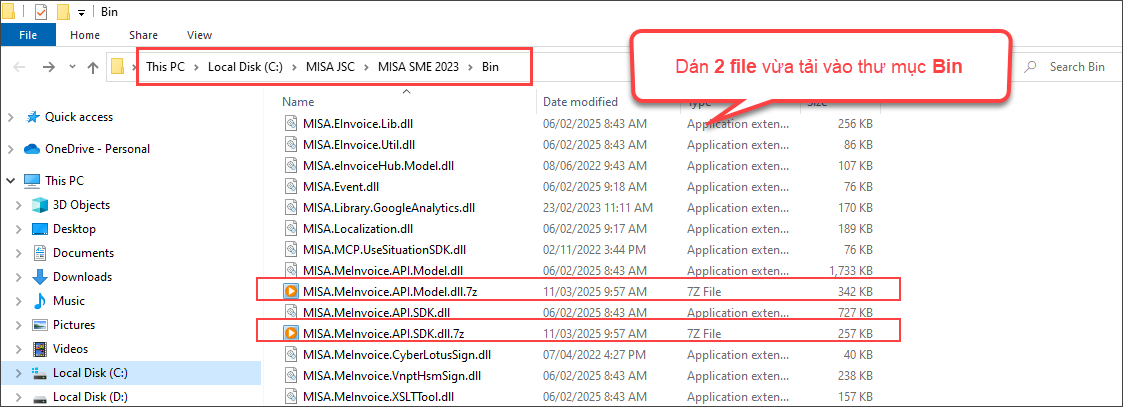Sort files by the Name column header
The height and width of the screenshot is (407, 1123).
298,102
